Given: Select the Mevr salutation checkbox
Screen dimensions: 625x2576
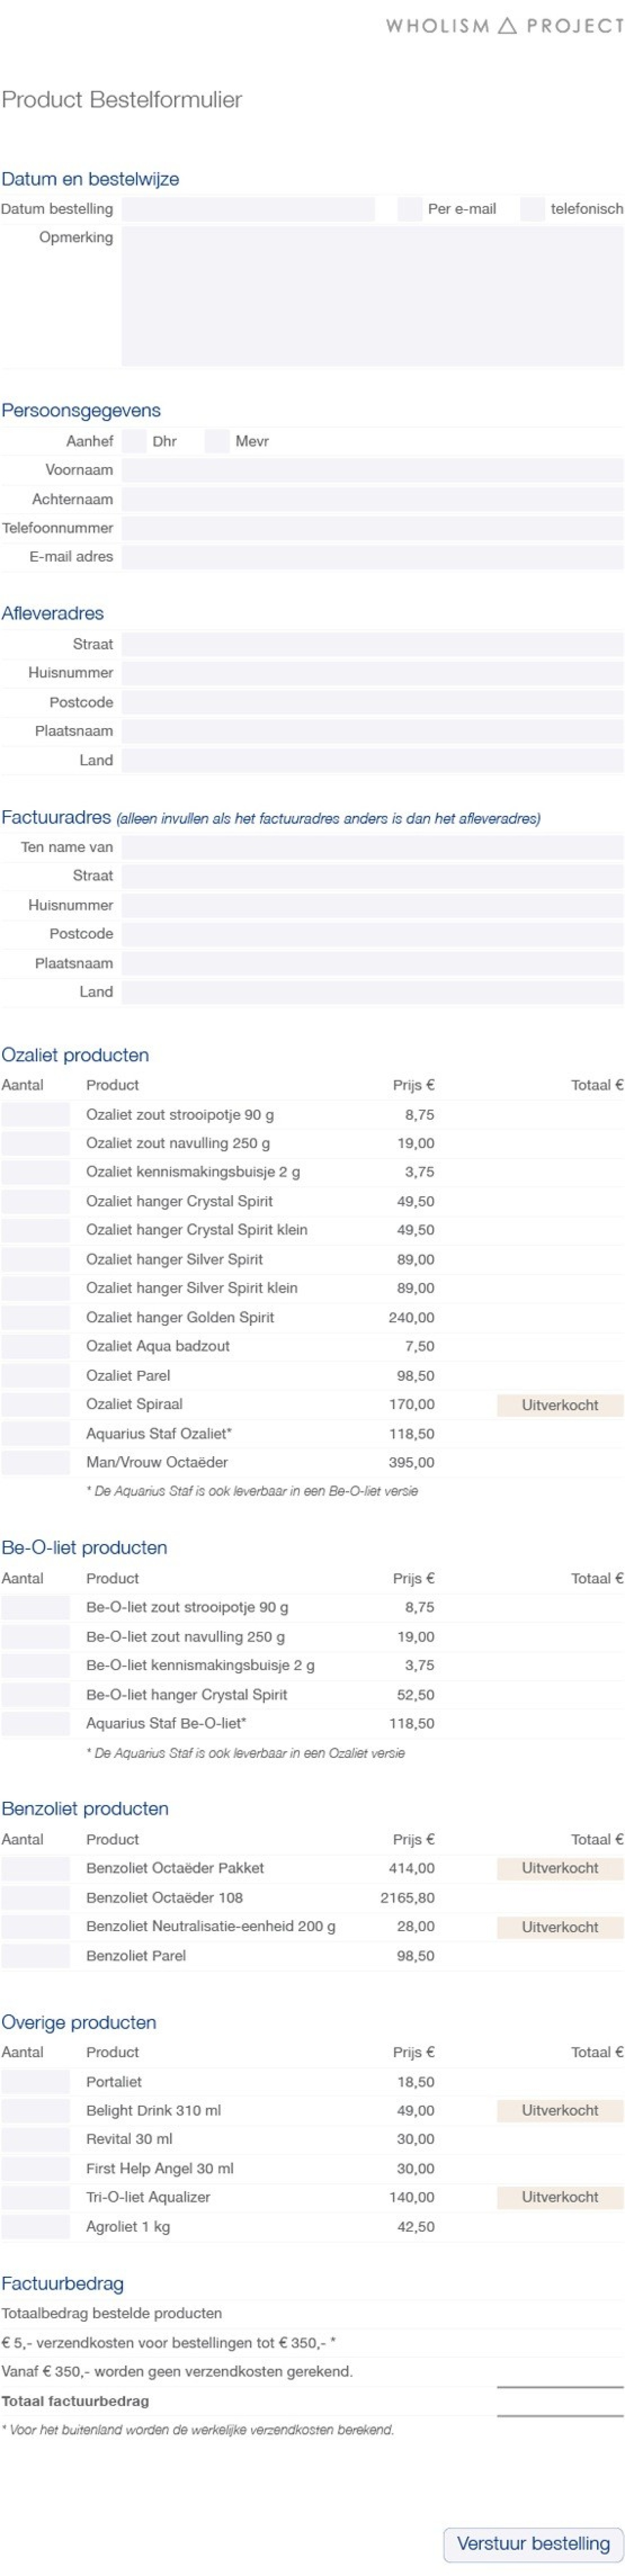Looking at the screenshot, I should (x=217, y=441).
